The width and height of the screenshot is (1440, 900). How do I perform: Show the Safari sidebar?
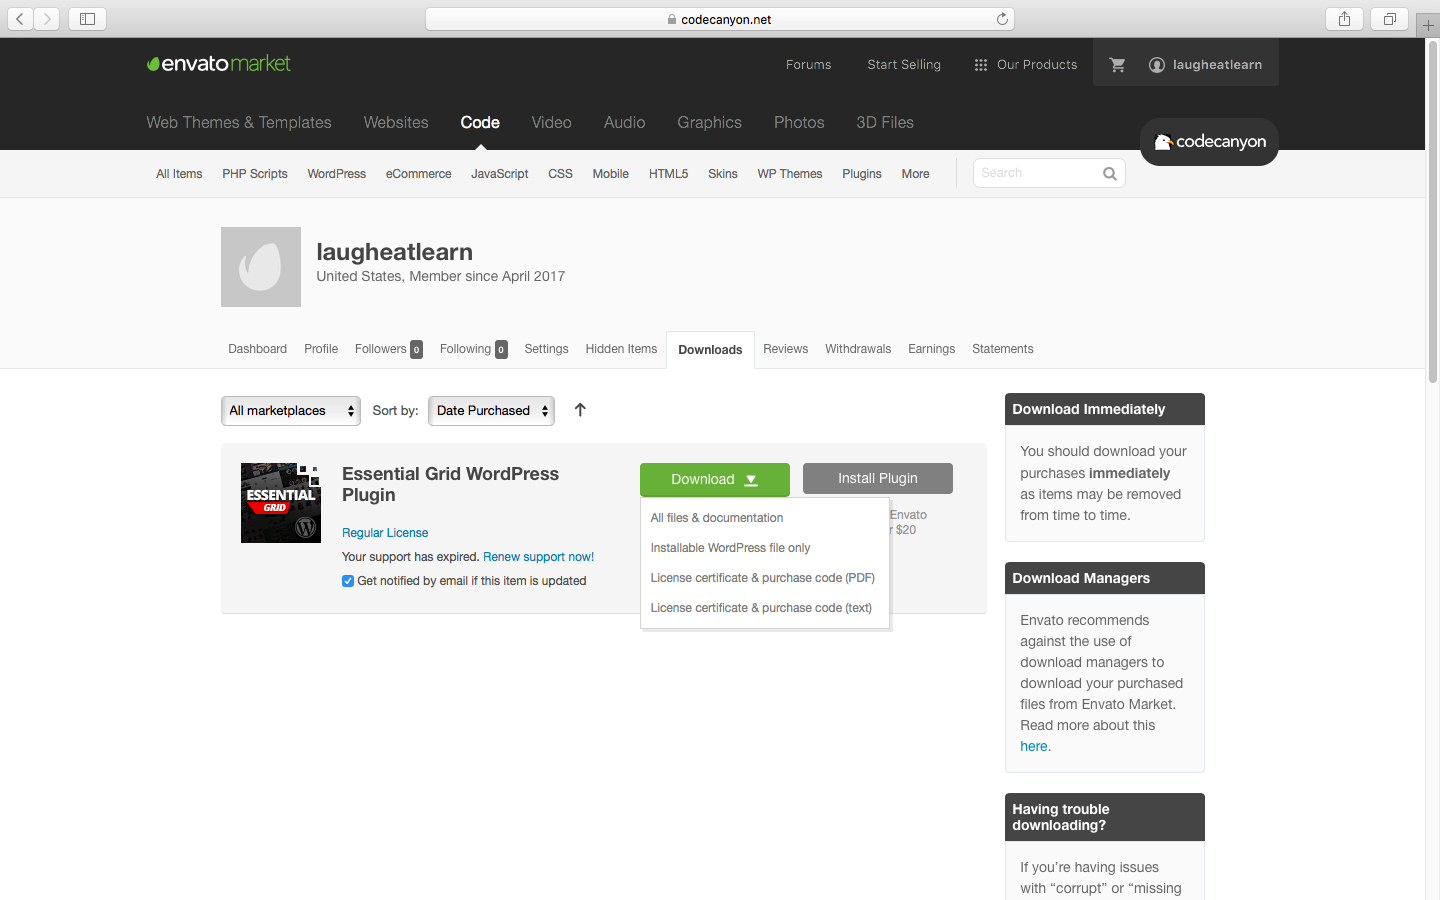click(x=87, y=19)
